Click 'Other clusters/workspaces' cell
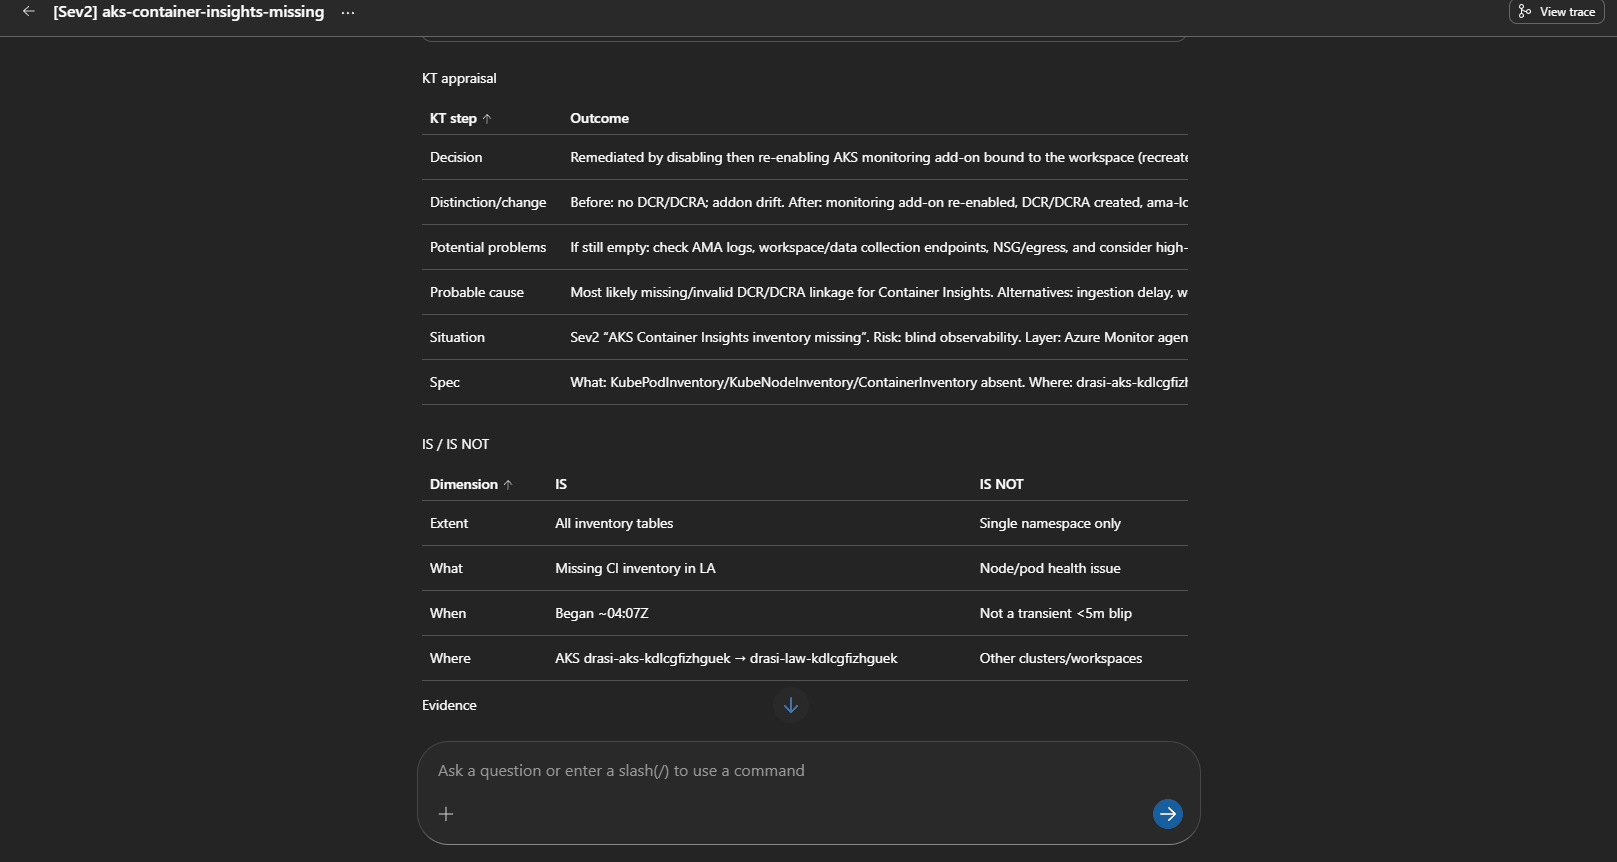 pyautogui.click(x=1061, y=658)
